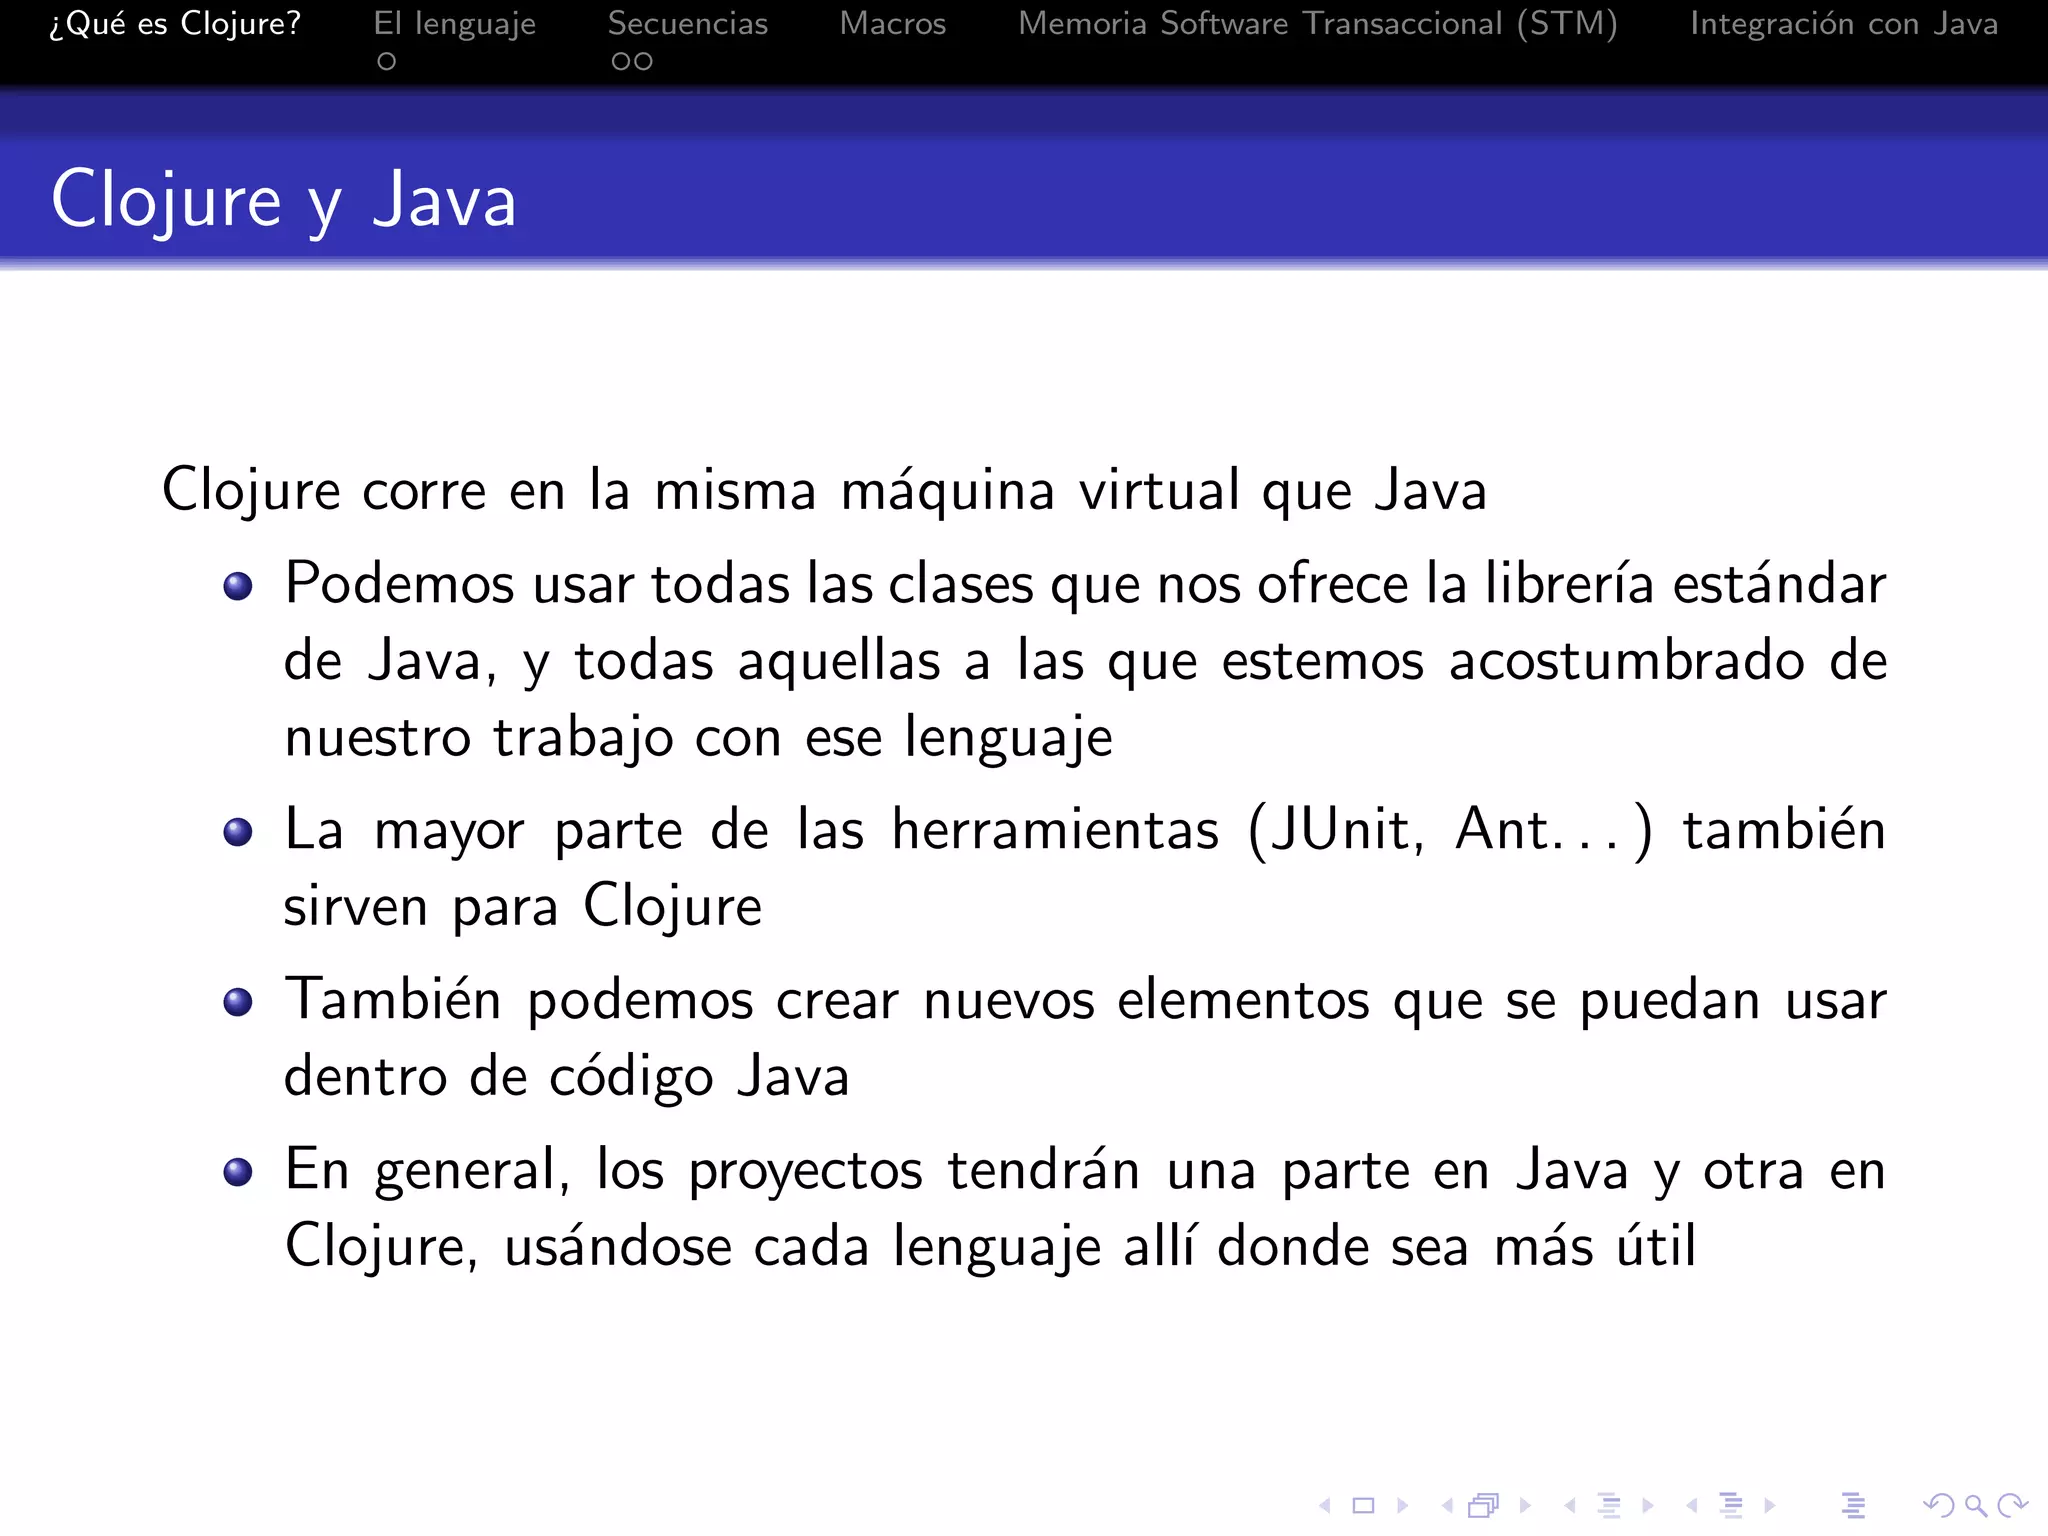Jump to next frame arrow
This screenshot has height=1536, width=2048.
tap(1525, 1505)
